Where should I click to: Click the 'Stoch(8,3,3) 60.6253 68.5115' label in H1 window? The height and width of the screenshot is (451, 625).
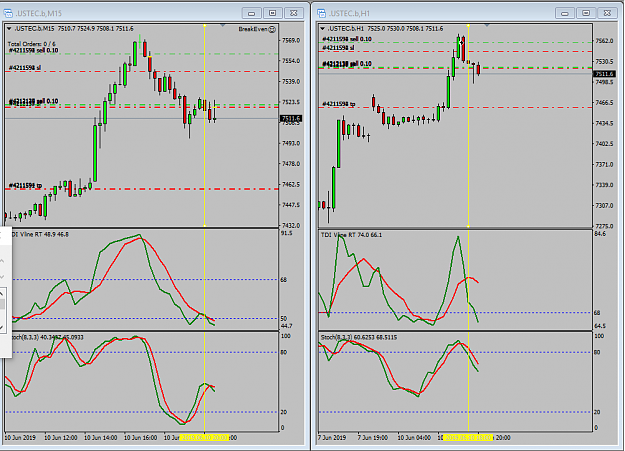[x=359, y=337]
